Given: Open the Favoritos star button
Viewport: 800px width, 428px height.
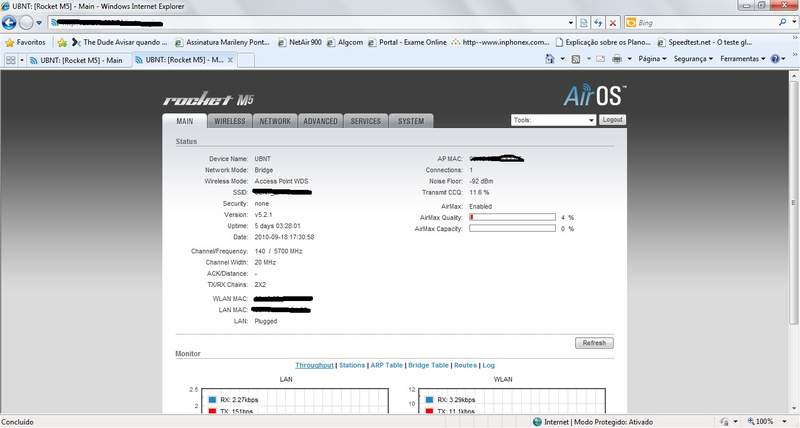Looking at the screenshot, I should 26,42.
